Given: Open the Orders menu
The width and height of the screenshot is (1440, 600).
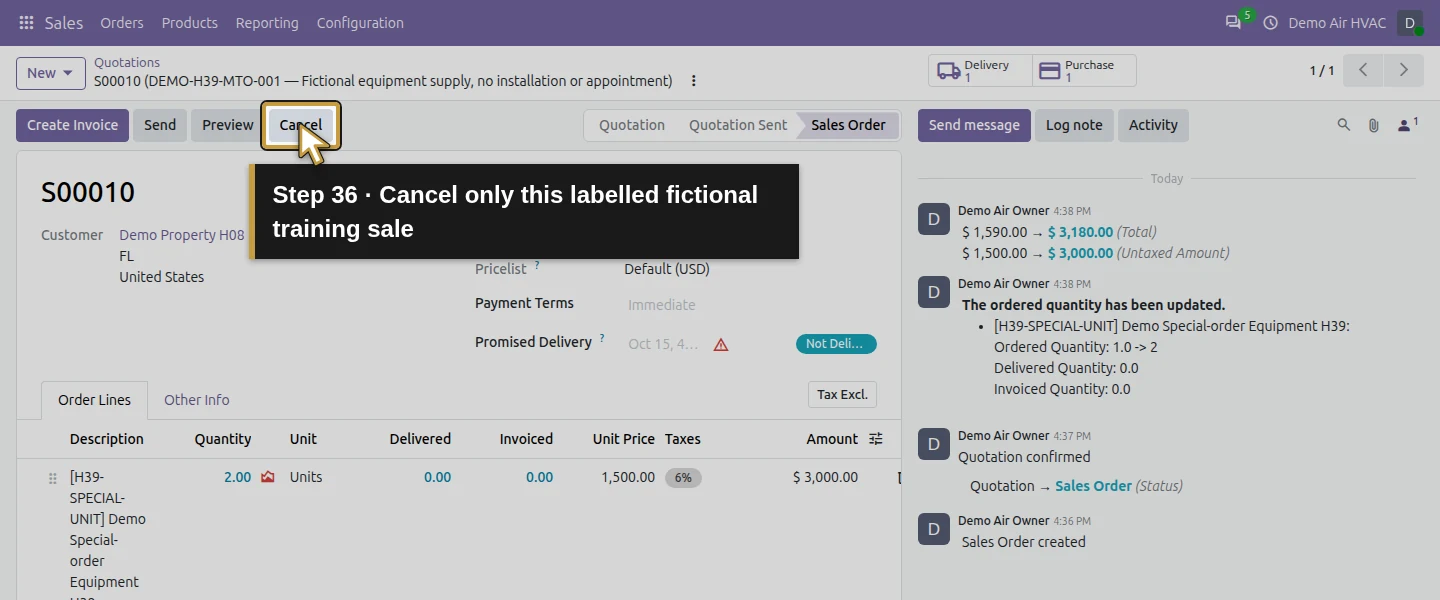Looking at the screenshot, I should 122,22.
